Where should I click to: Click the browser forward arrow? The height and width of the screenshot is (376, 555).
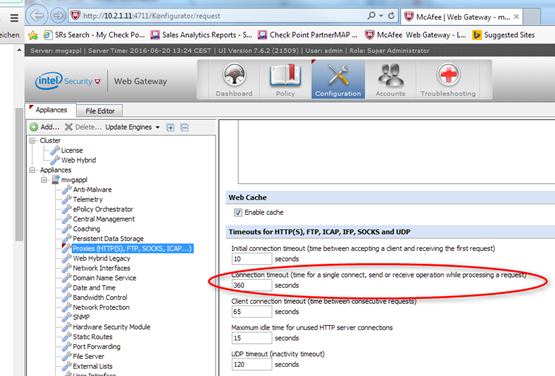coord(58,16)
